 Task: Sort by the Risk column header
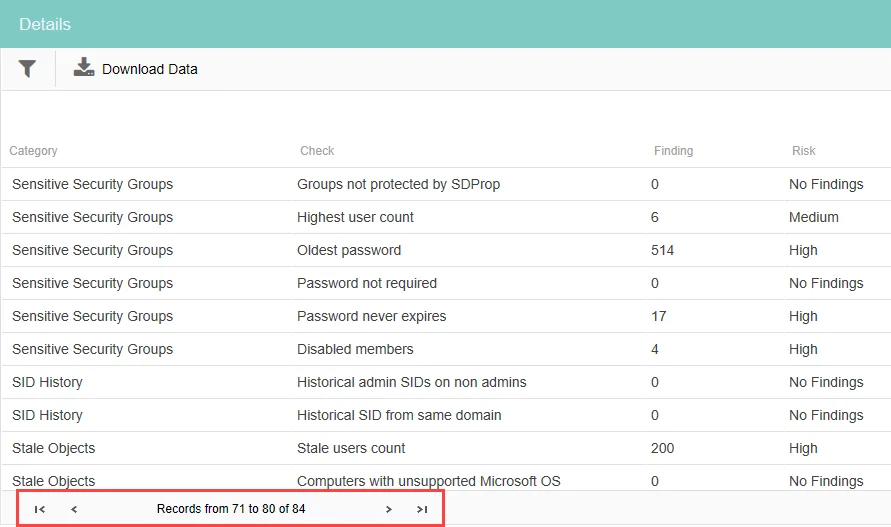(803, 151)
